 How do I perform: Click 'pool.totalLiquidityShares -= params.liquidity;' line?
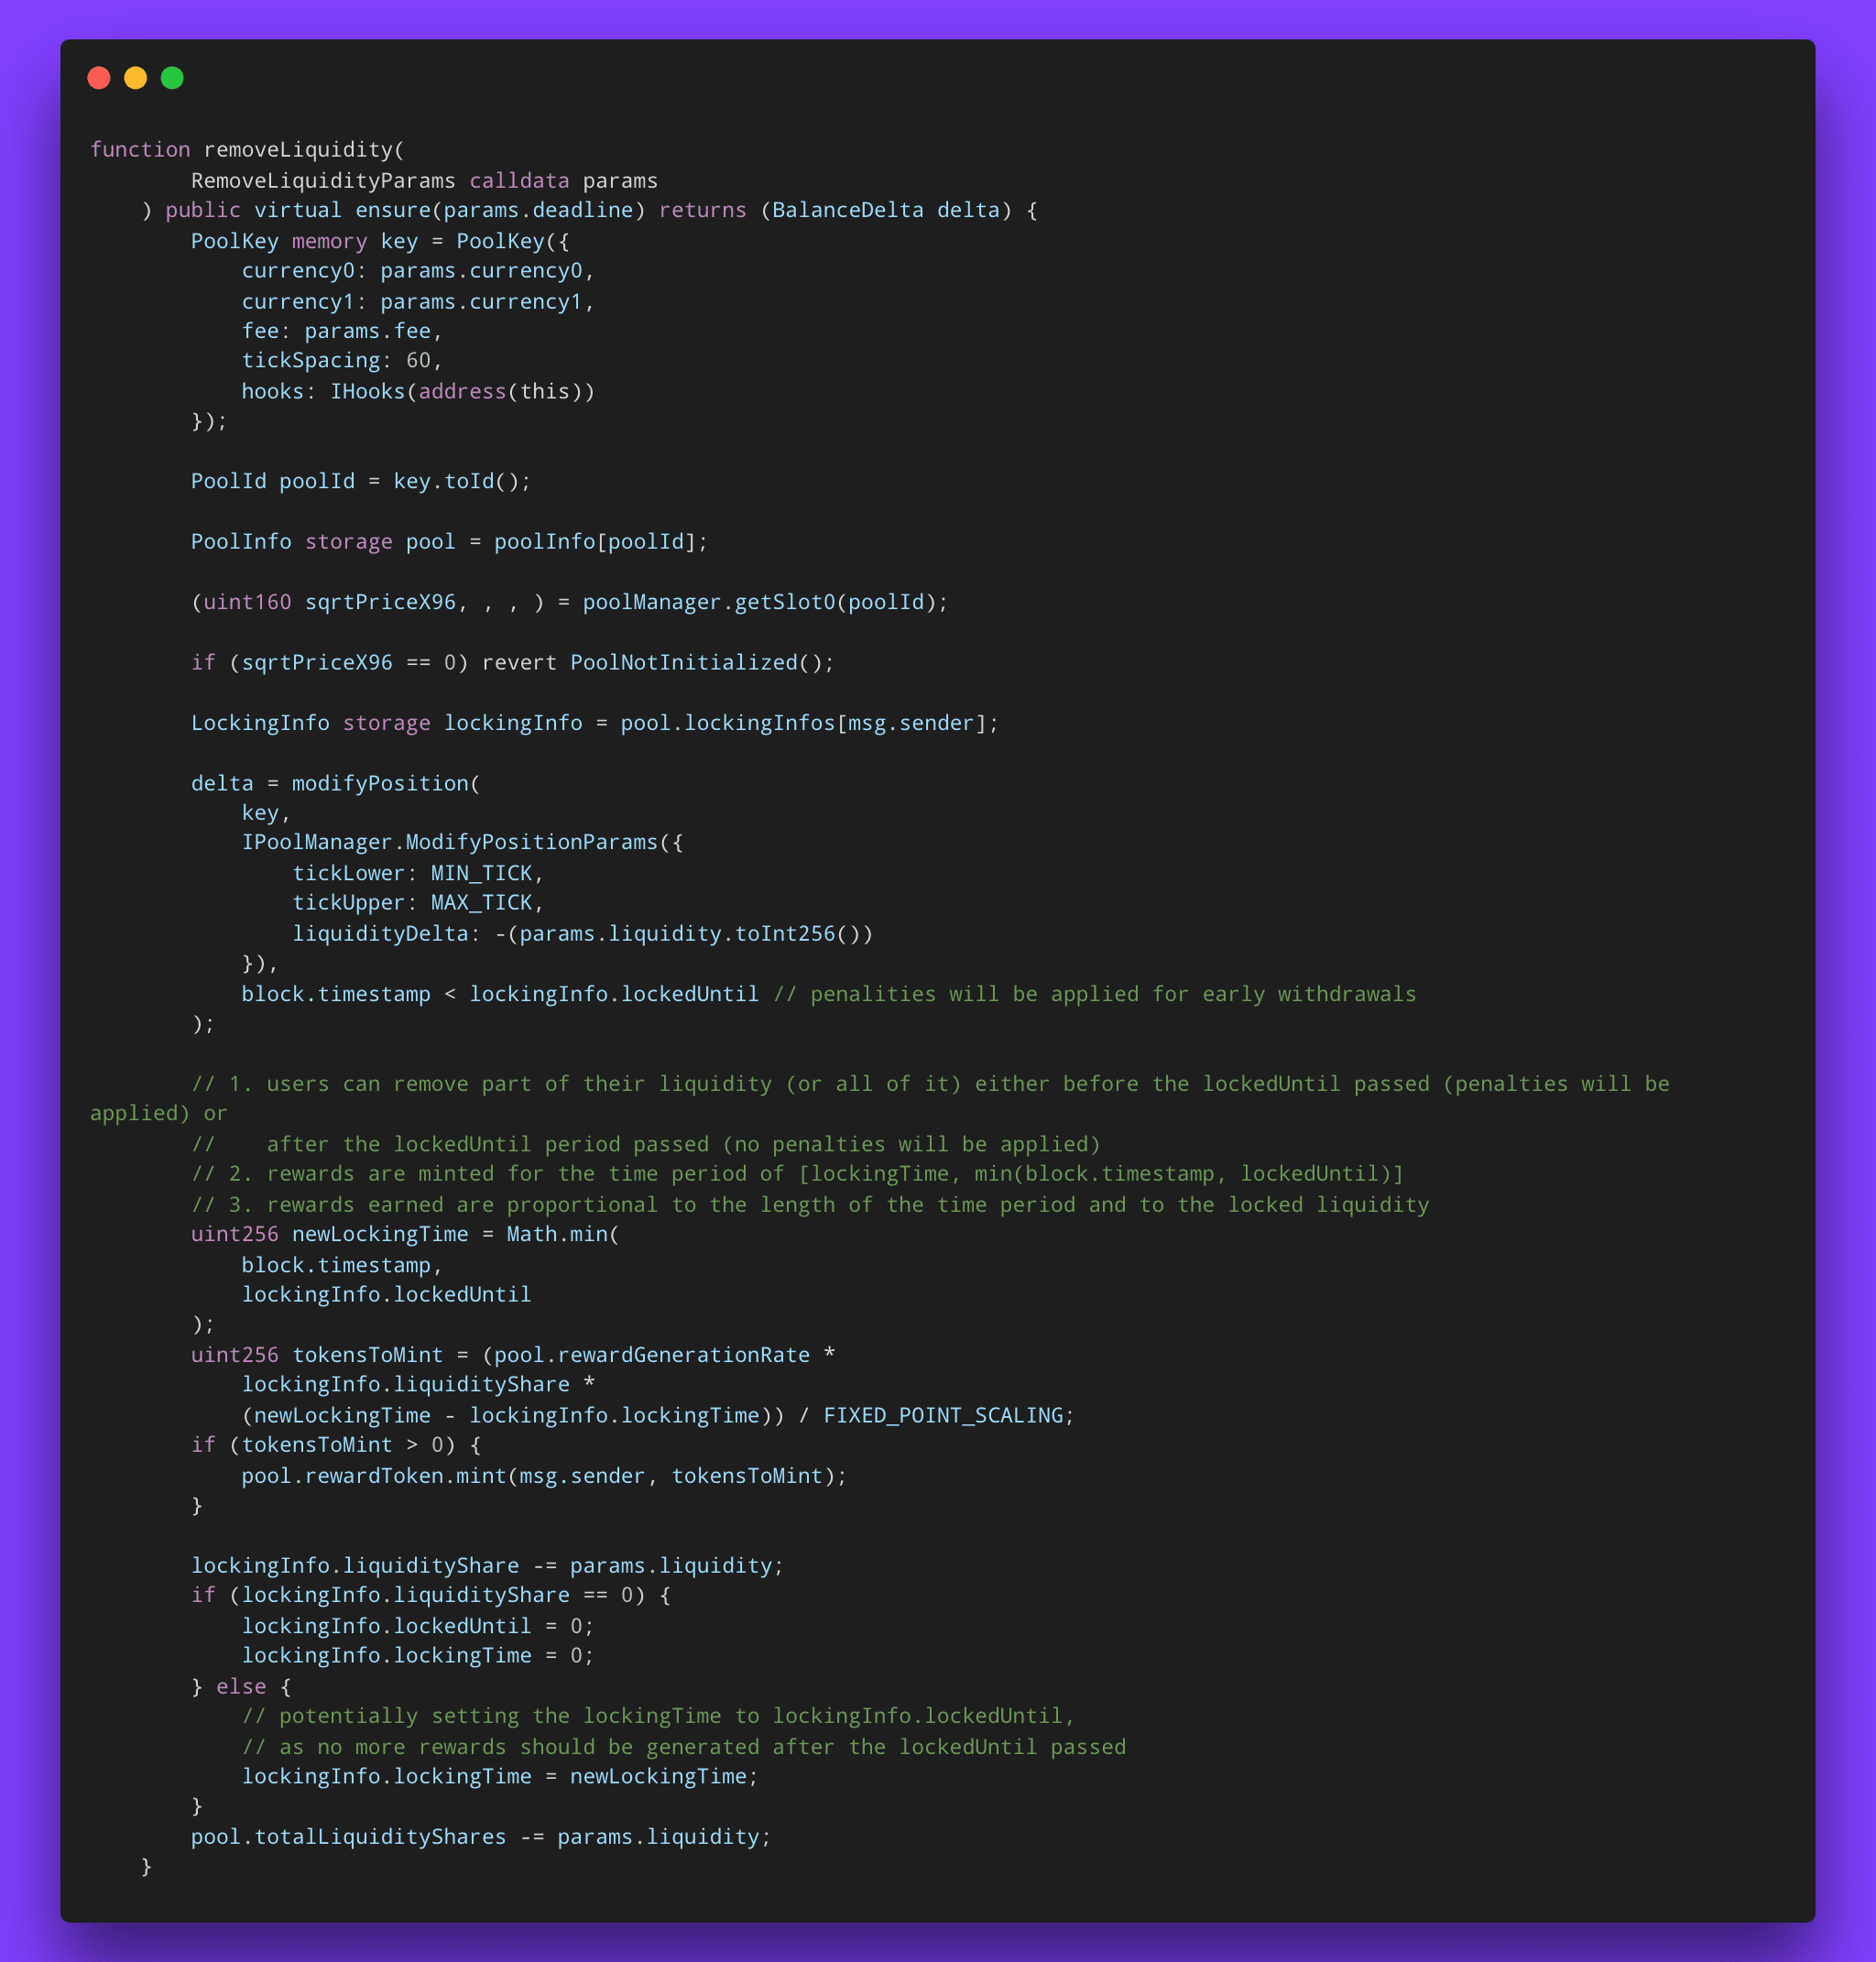481,1837
